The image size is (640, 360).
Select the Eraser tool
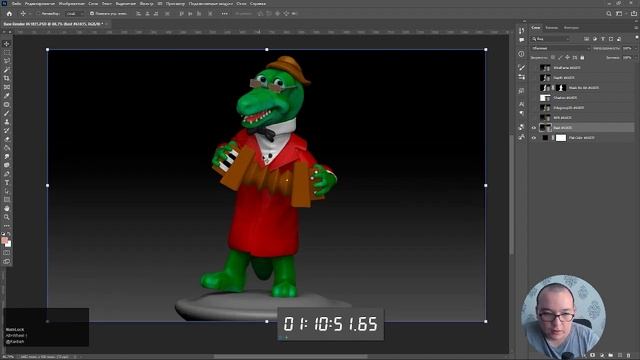pos(7,139)
